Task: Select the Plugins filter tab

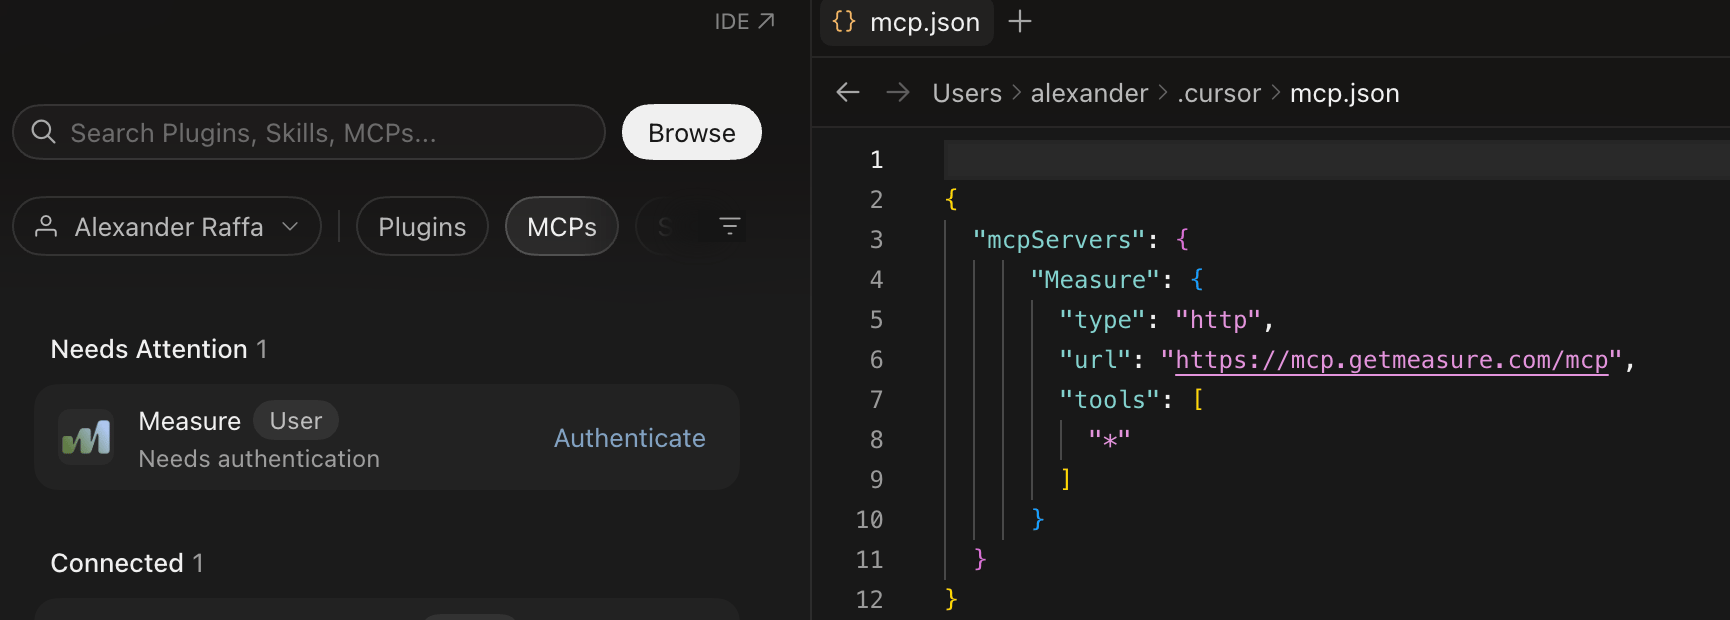Action: (422, 226)
